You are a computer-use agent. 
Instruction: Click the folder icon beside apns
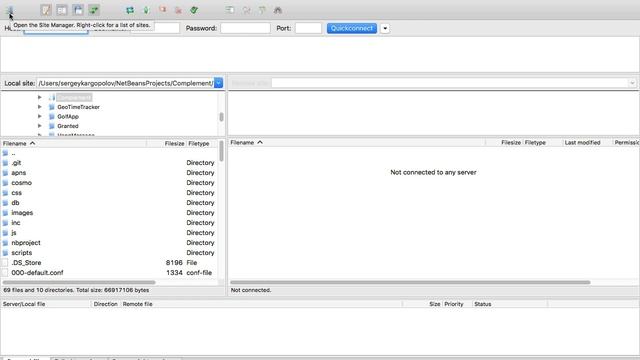tap(5, 173)
